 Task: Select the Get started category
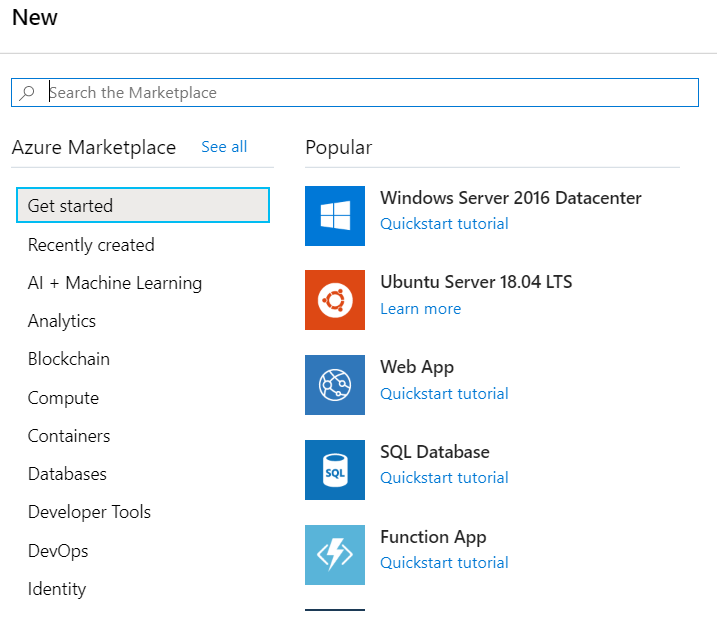tap(143, 206)
